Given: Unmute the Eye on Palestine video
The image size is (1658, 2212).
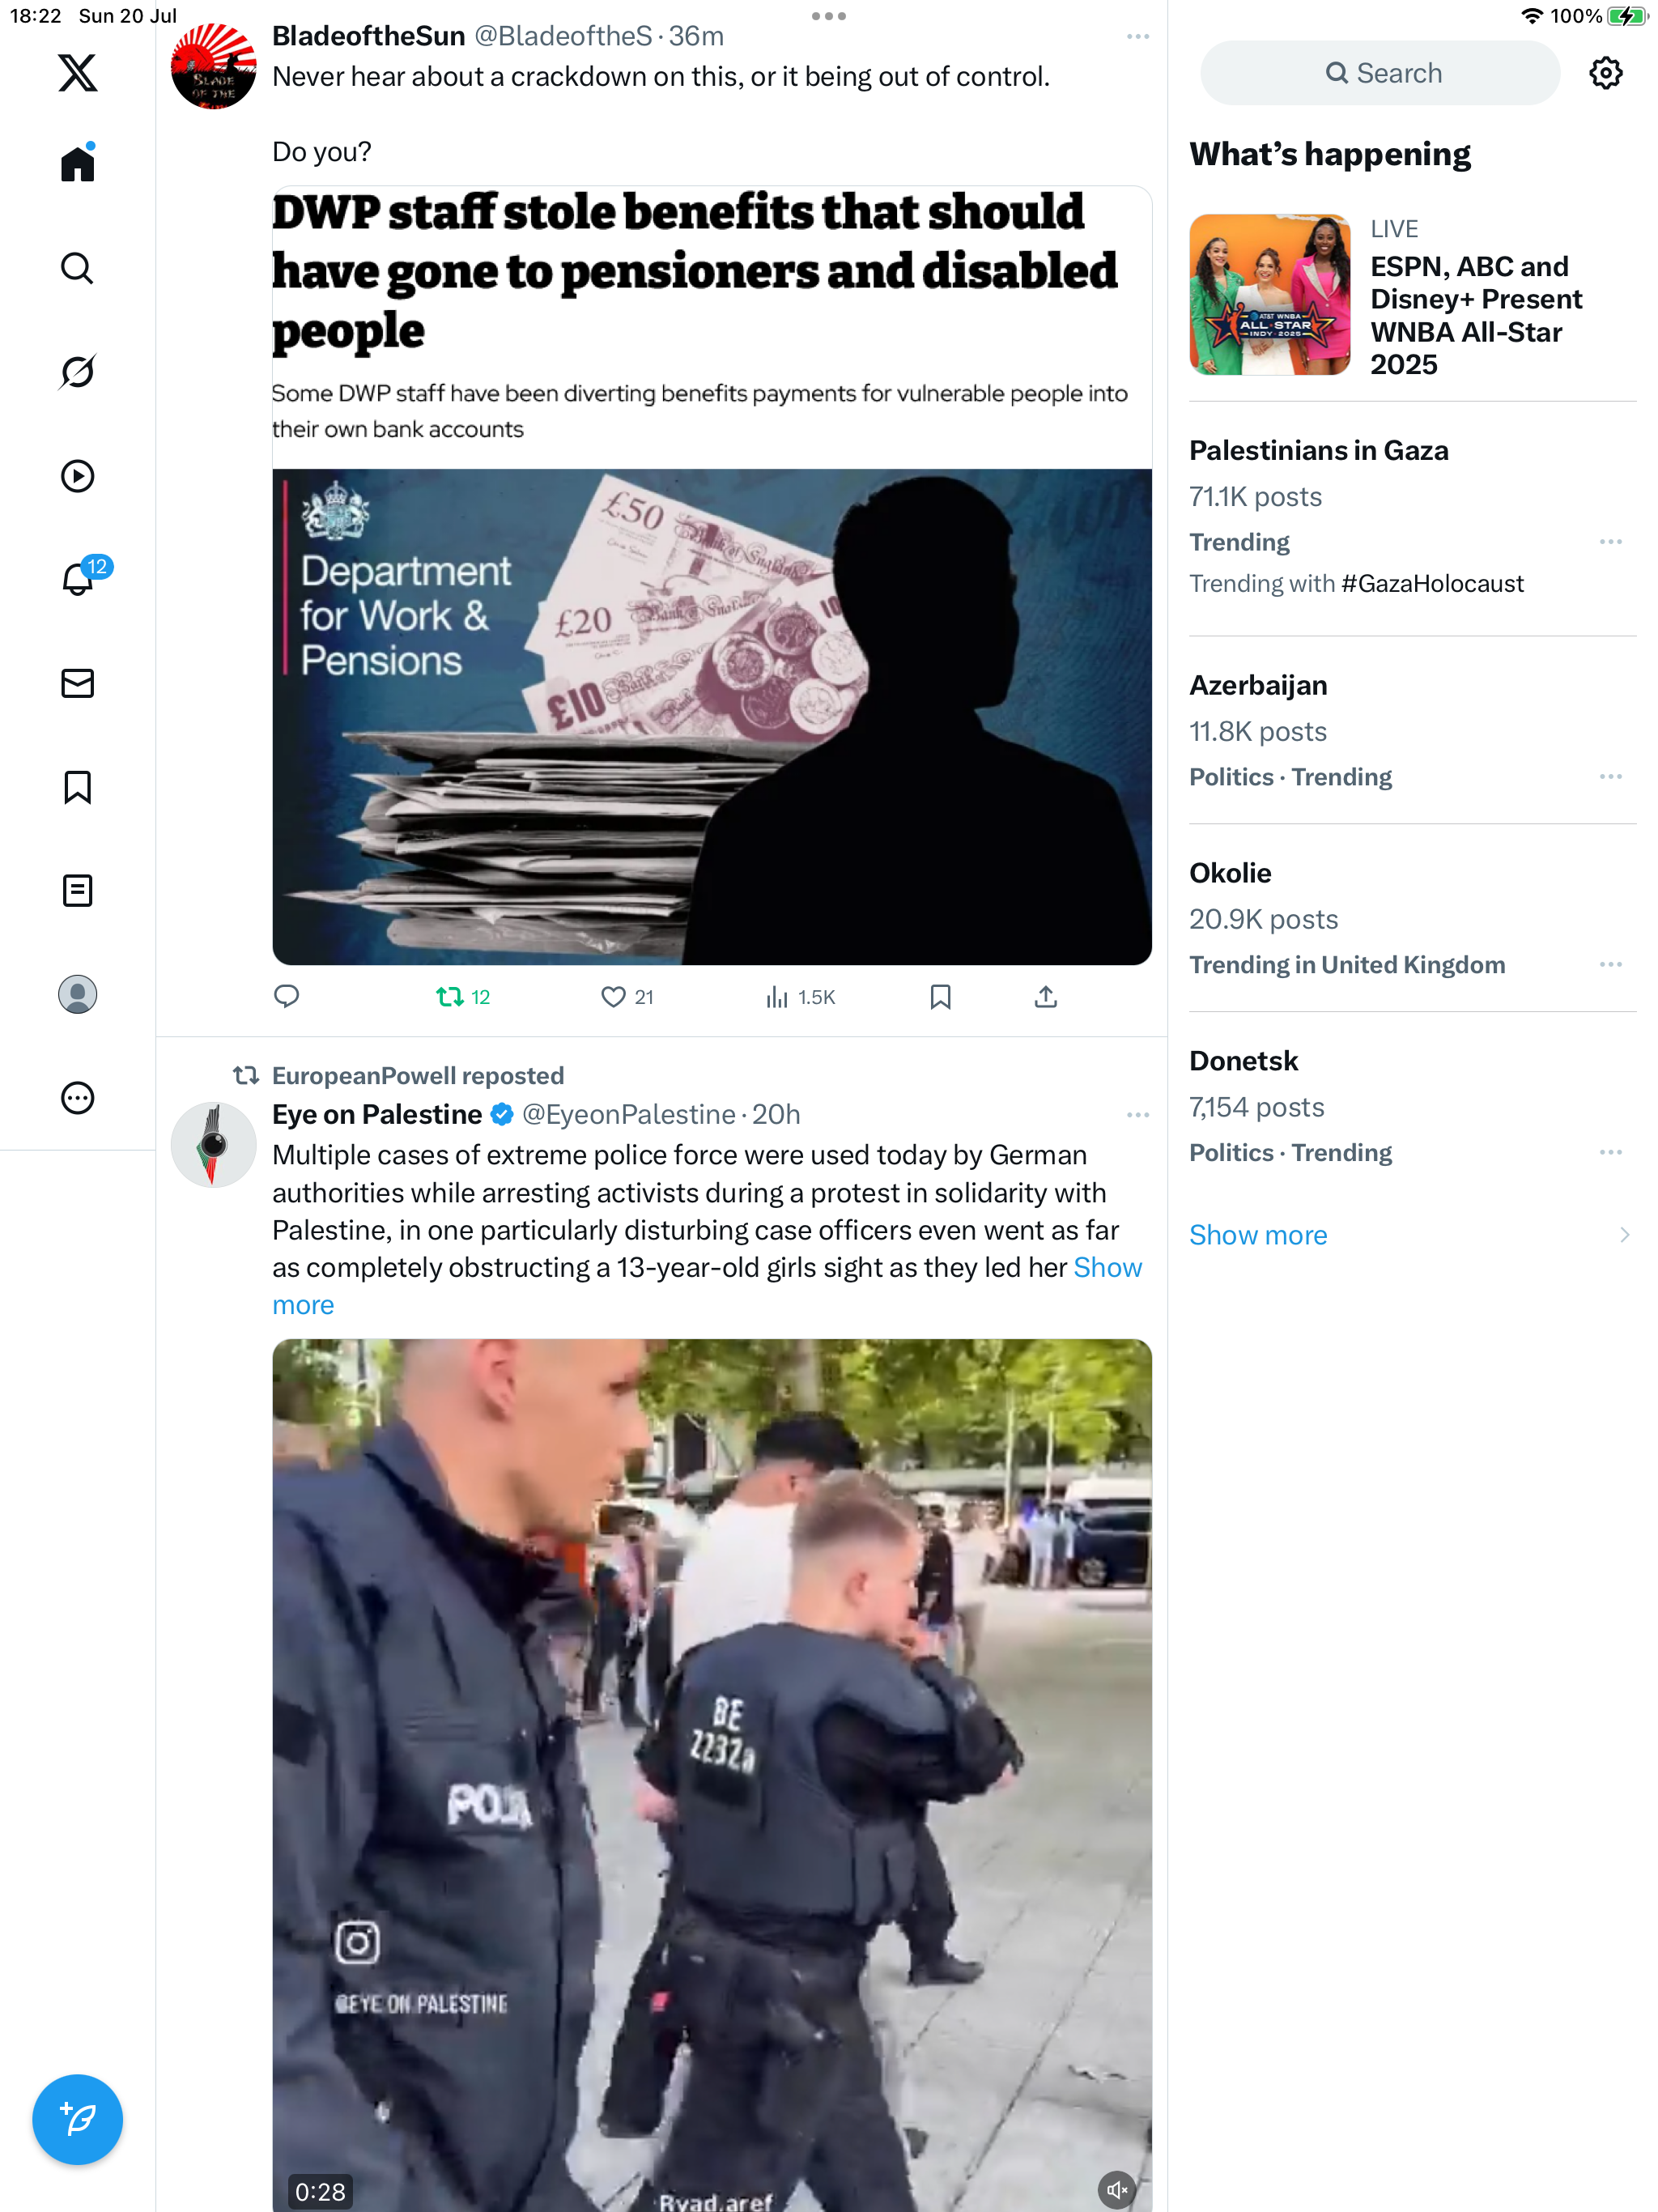Looking at the screenshot, I should coord(1116,2190).
